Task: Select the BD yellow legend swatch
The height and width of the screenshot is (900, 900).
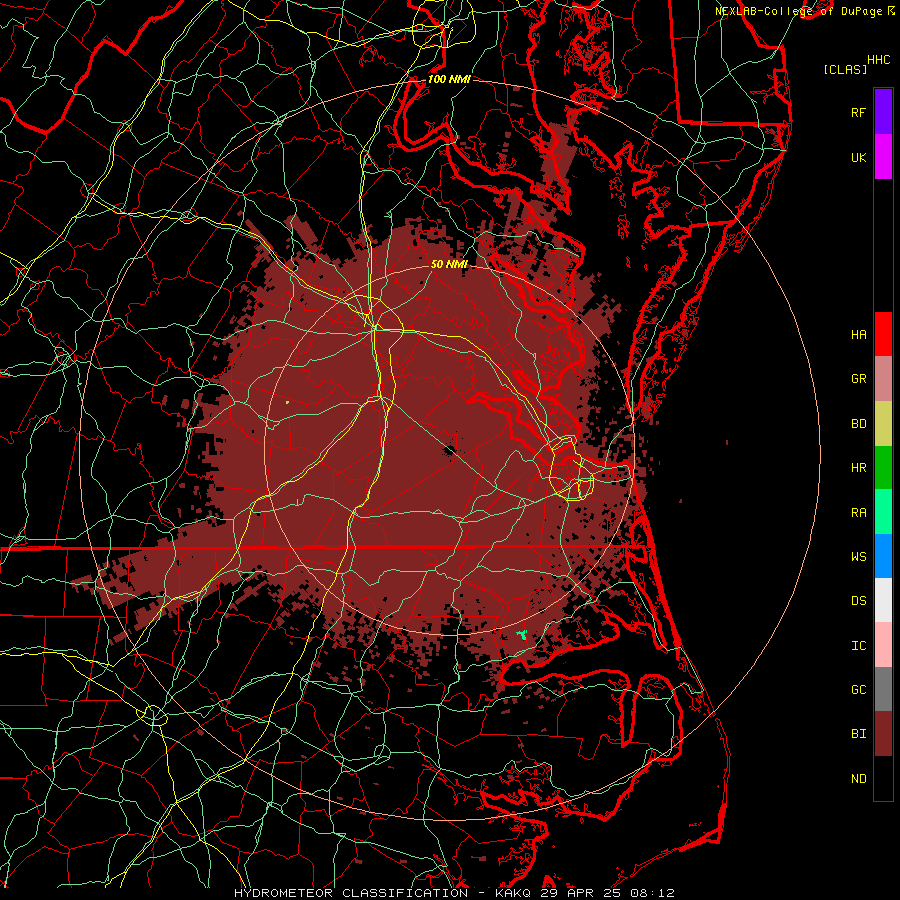Action: click(883, 423)
